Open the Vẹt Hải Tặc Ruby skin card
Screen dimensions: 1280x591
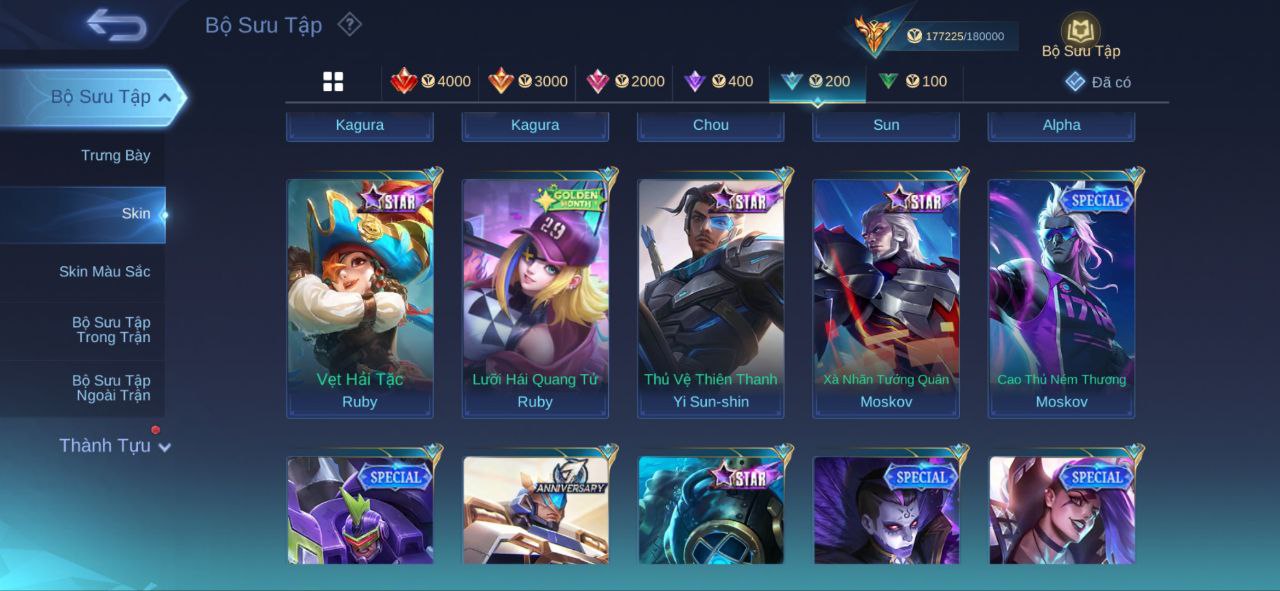pos(360,297)
